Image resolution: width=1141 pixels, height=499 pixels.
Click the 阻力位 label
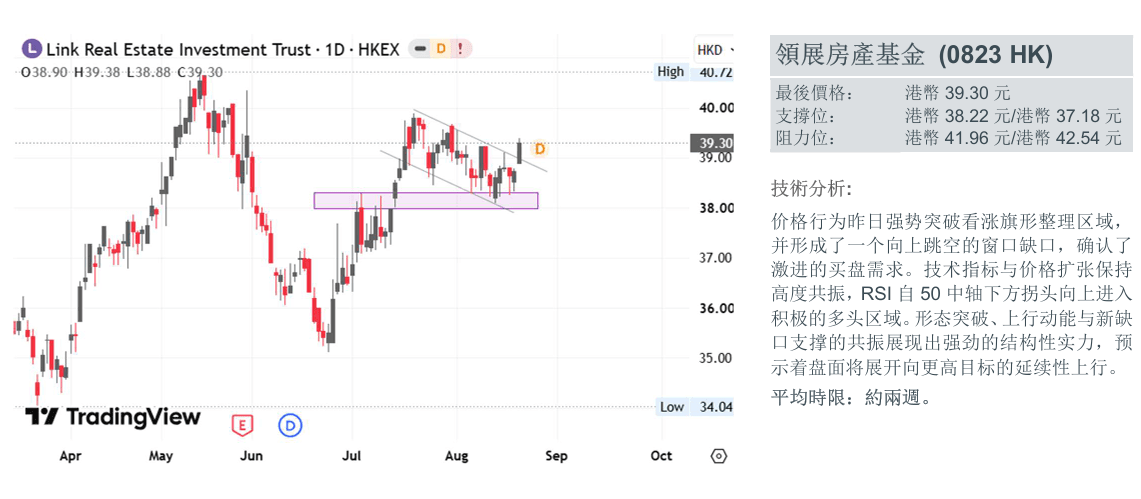pyautogui.click(x=804, y=138)
